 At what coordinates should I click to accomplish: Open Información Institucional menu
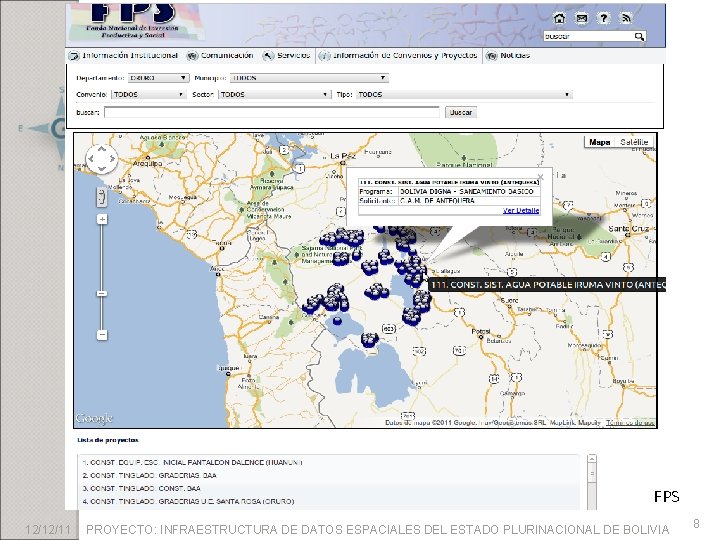[x=123, y=56]
